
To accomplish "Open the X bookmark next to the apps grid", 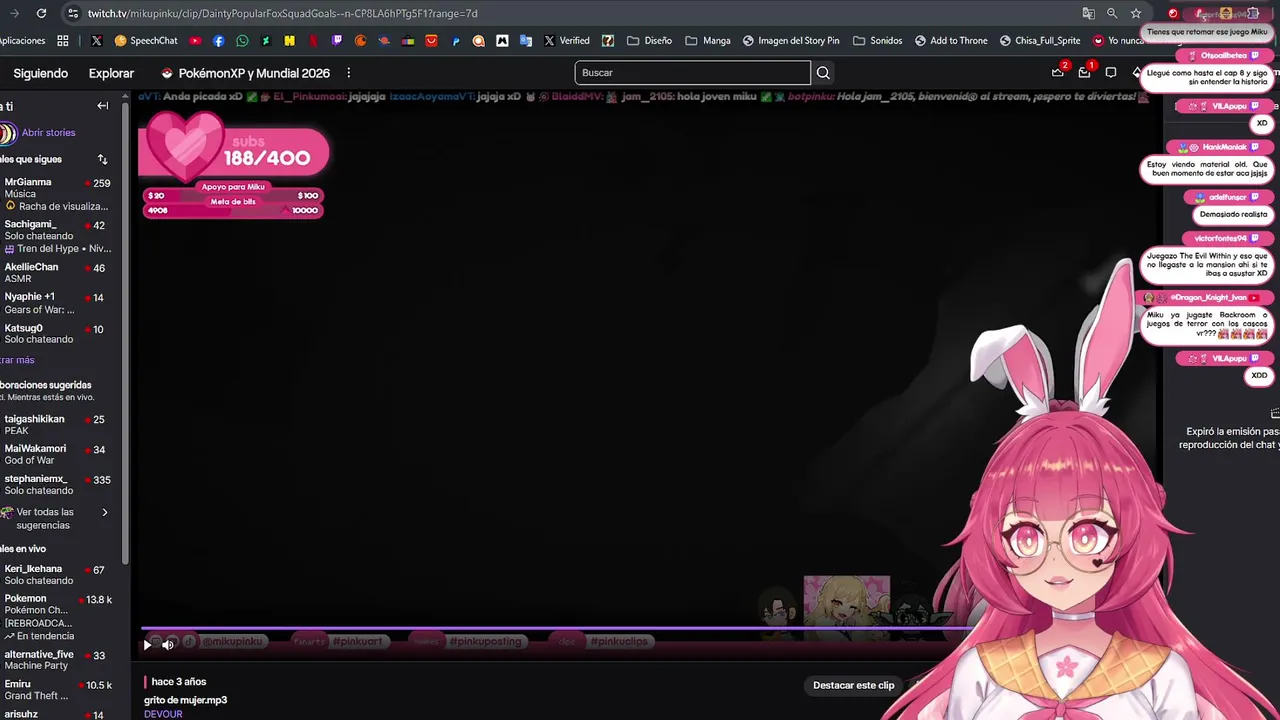I will [96, 41].
